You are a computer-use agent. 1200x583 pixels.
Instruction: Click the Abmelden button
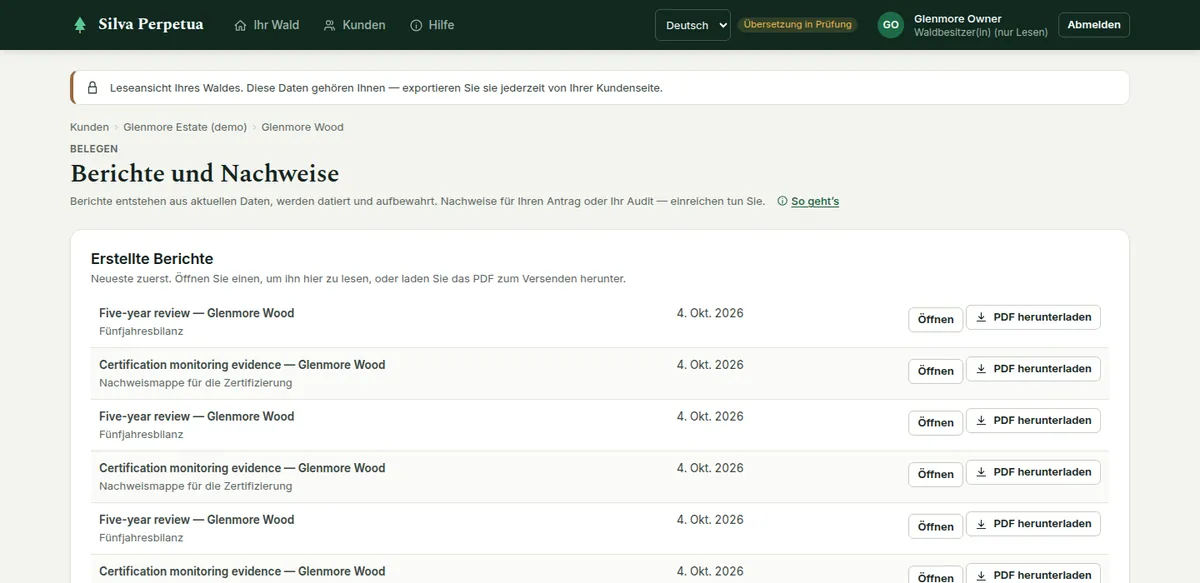(1094, 25)
